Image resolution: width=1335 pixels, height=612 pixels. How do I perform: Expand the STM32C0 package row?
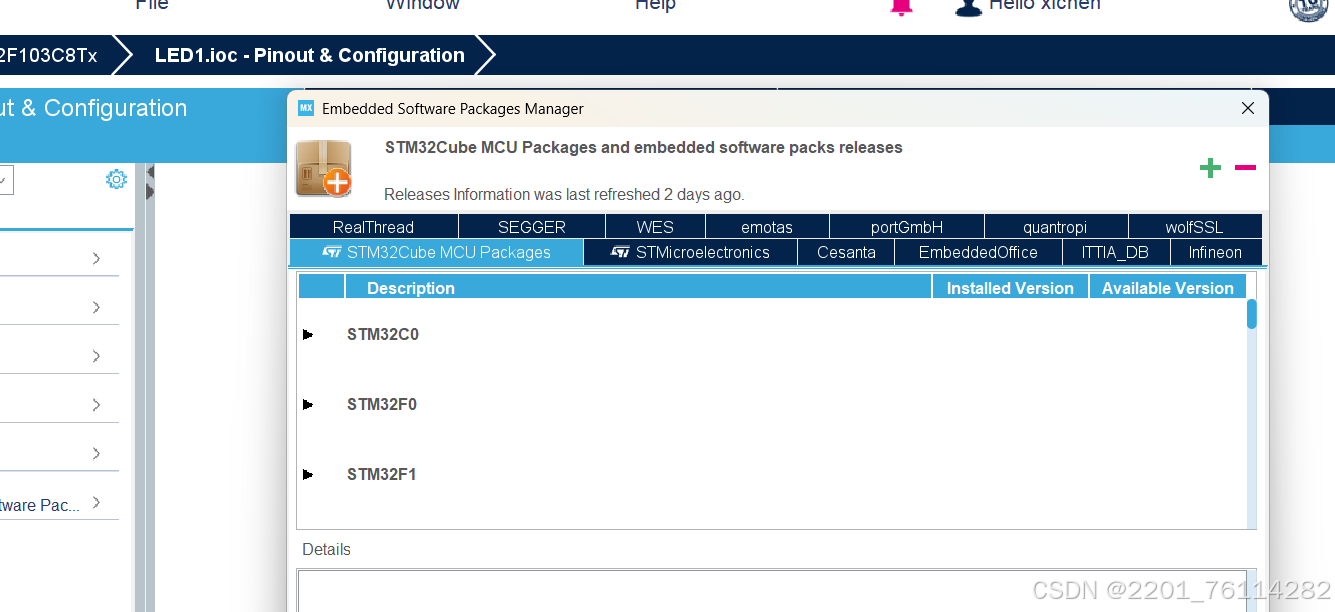(308, 335)
